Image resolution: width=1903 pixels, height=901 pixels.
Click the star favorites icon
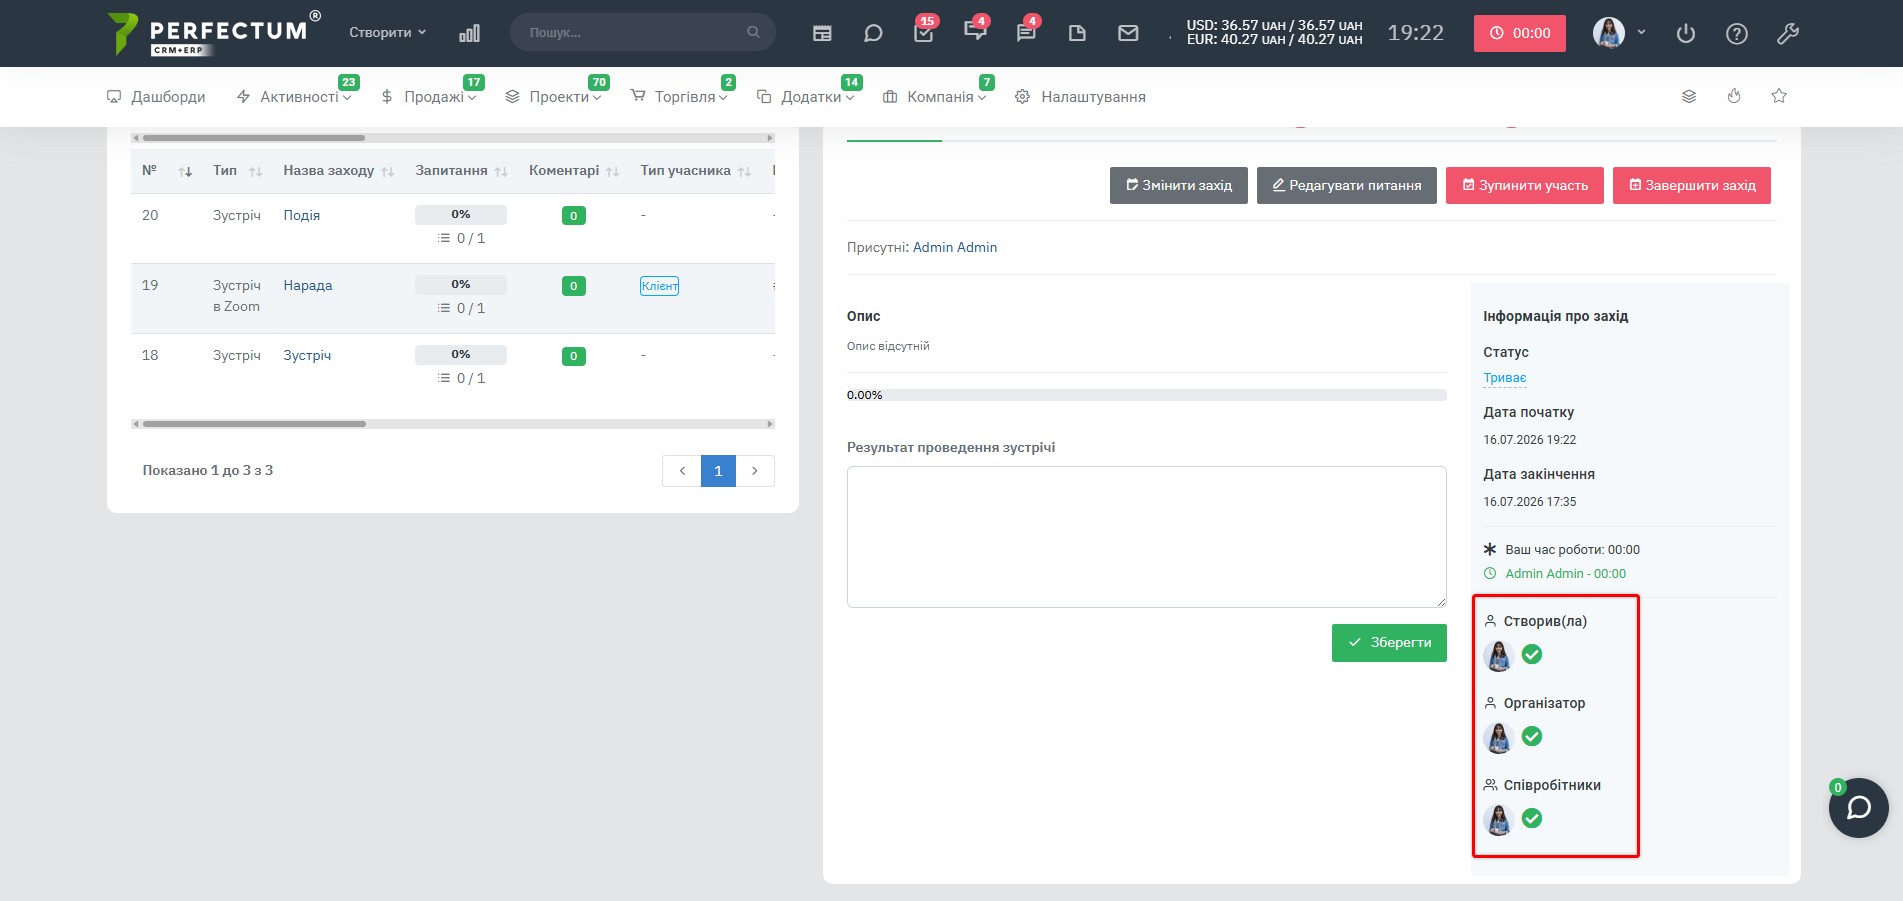pyautogui.click(x=1779, y=96)
